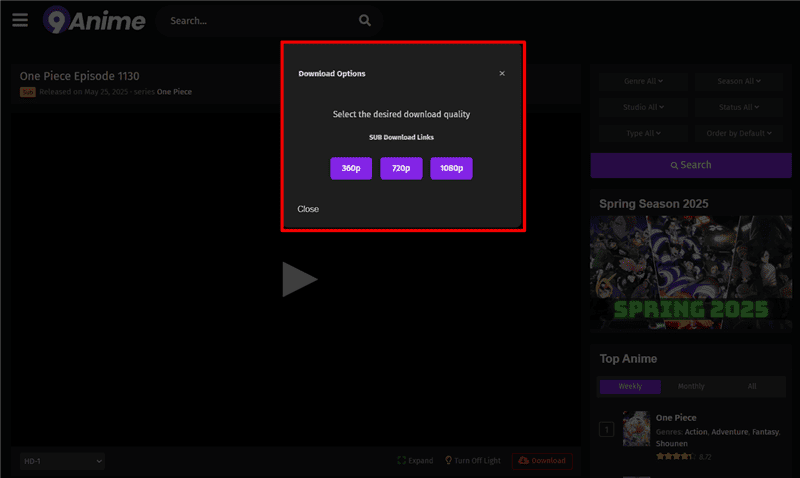
Task: Open the hamburger menu icon
Action: click(x=20, y=20)
